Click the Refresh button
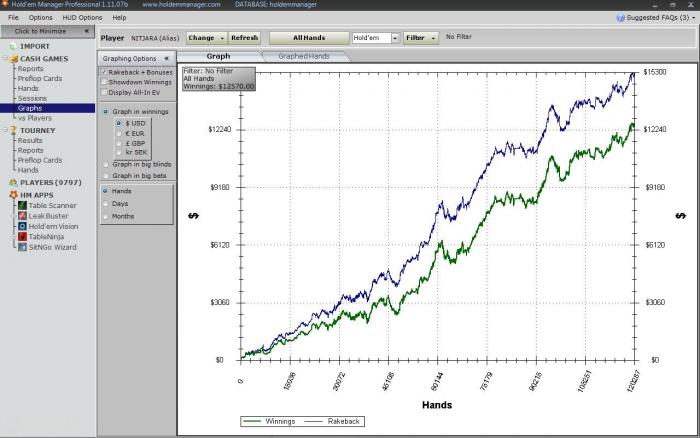Viewport: 700px width, 438px height. click(x=245, y=38)
